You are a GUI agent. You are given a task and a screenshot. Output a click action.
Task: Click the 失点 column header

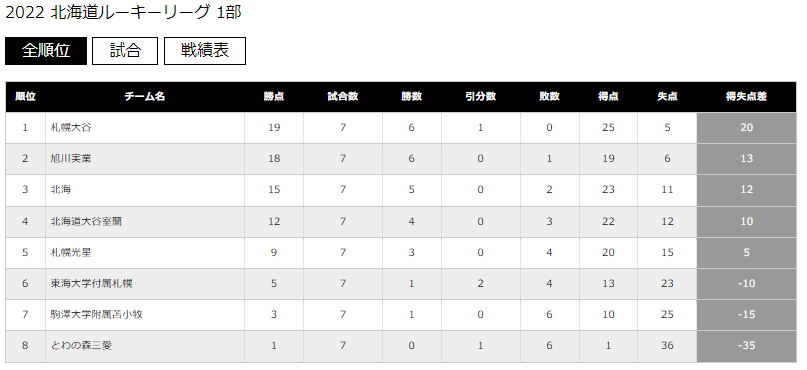[667, 97]
